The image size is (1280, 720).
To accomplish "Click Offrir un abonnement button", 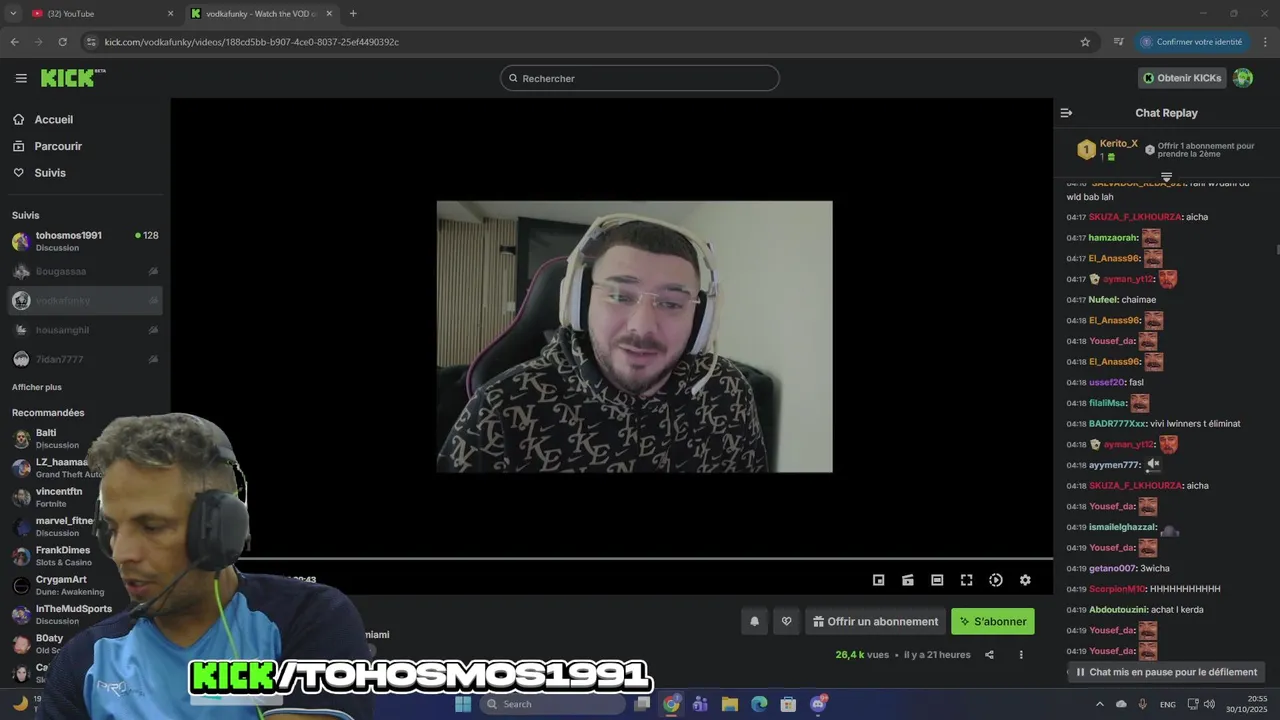I will click(875, 621).
